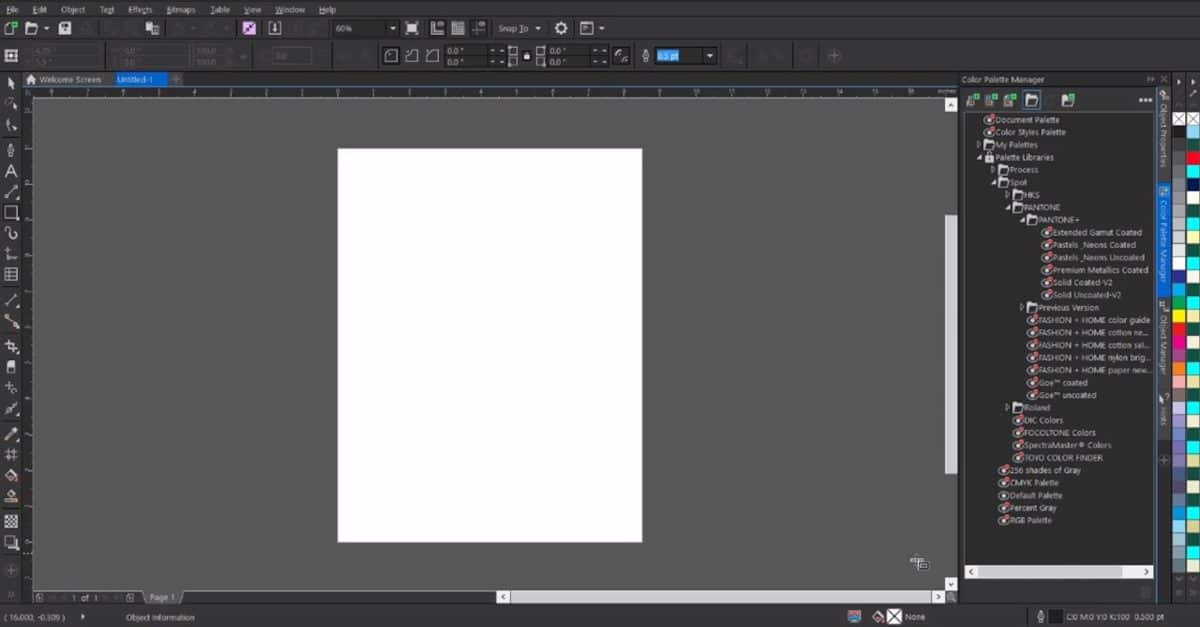Screen dimensions: 1200x627
Task: Select the Rectangle tool
Action: 11,213
